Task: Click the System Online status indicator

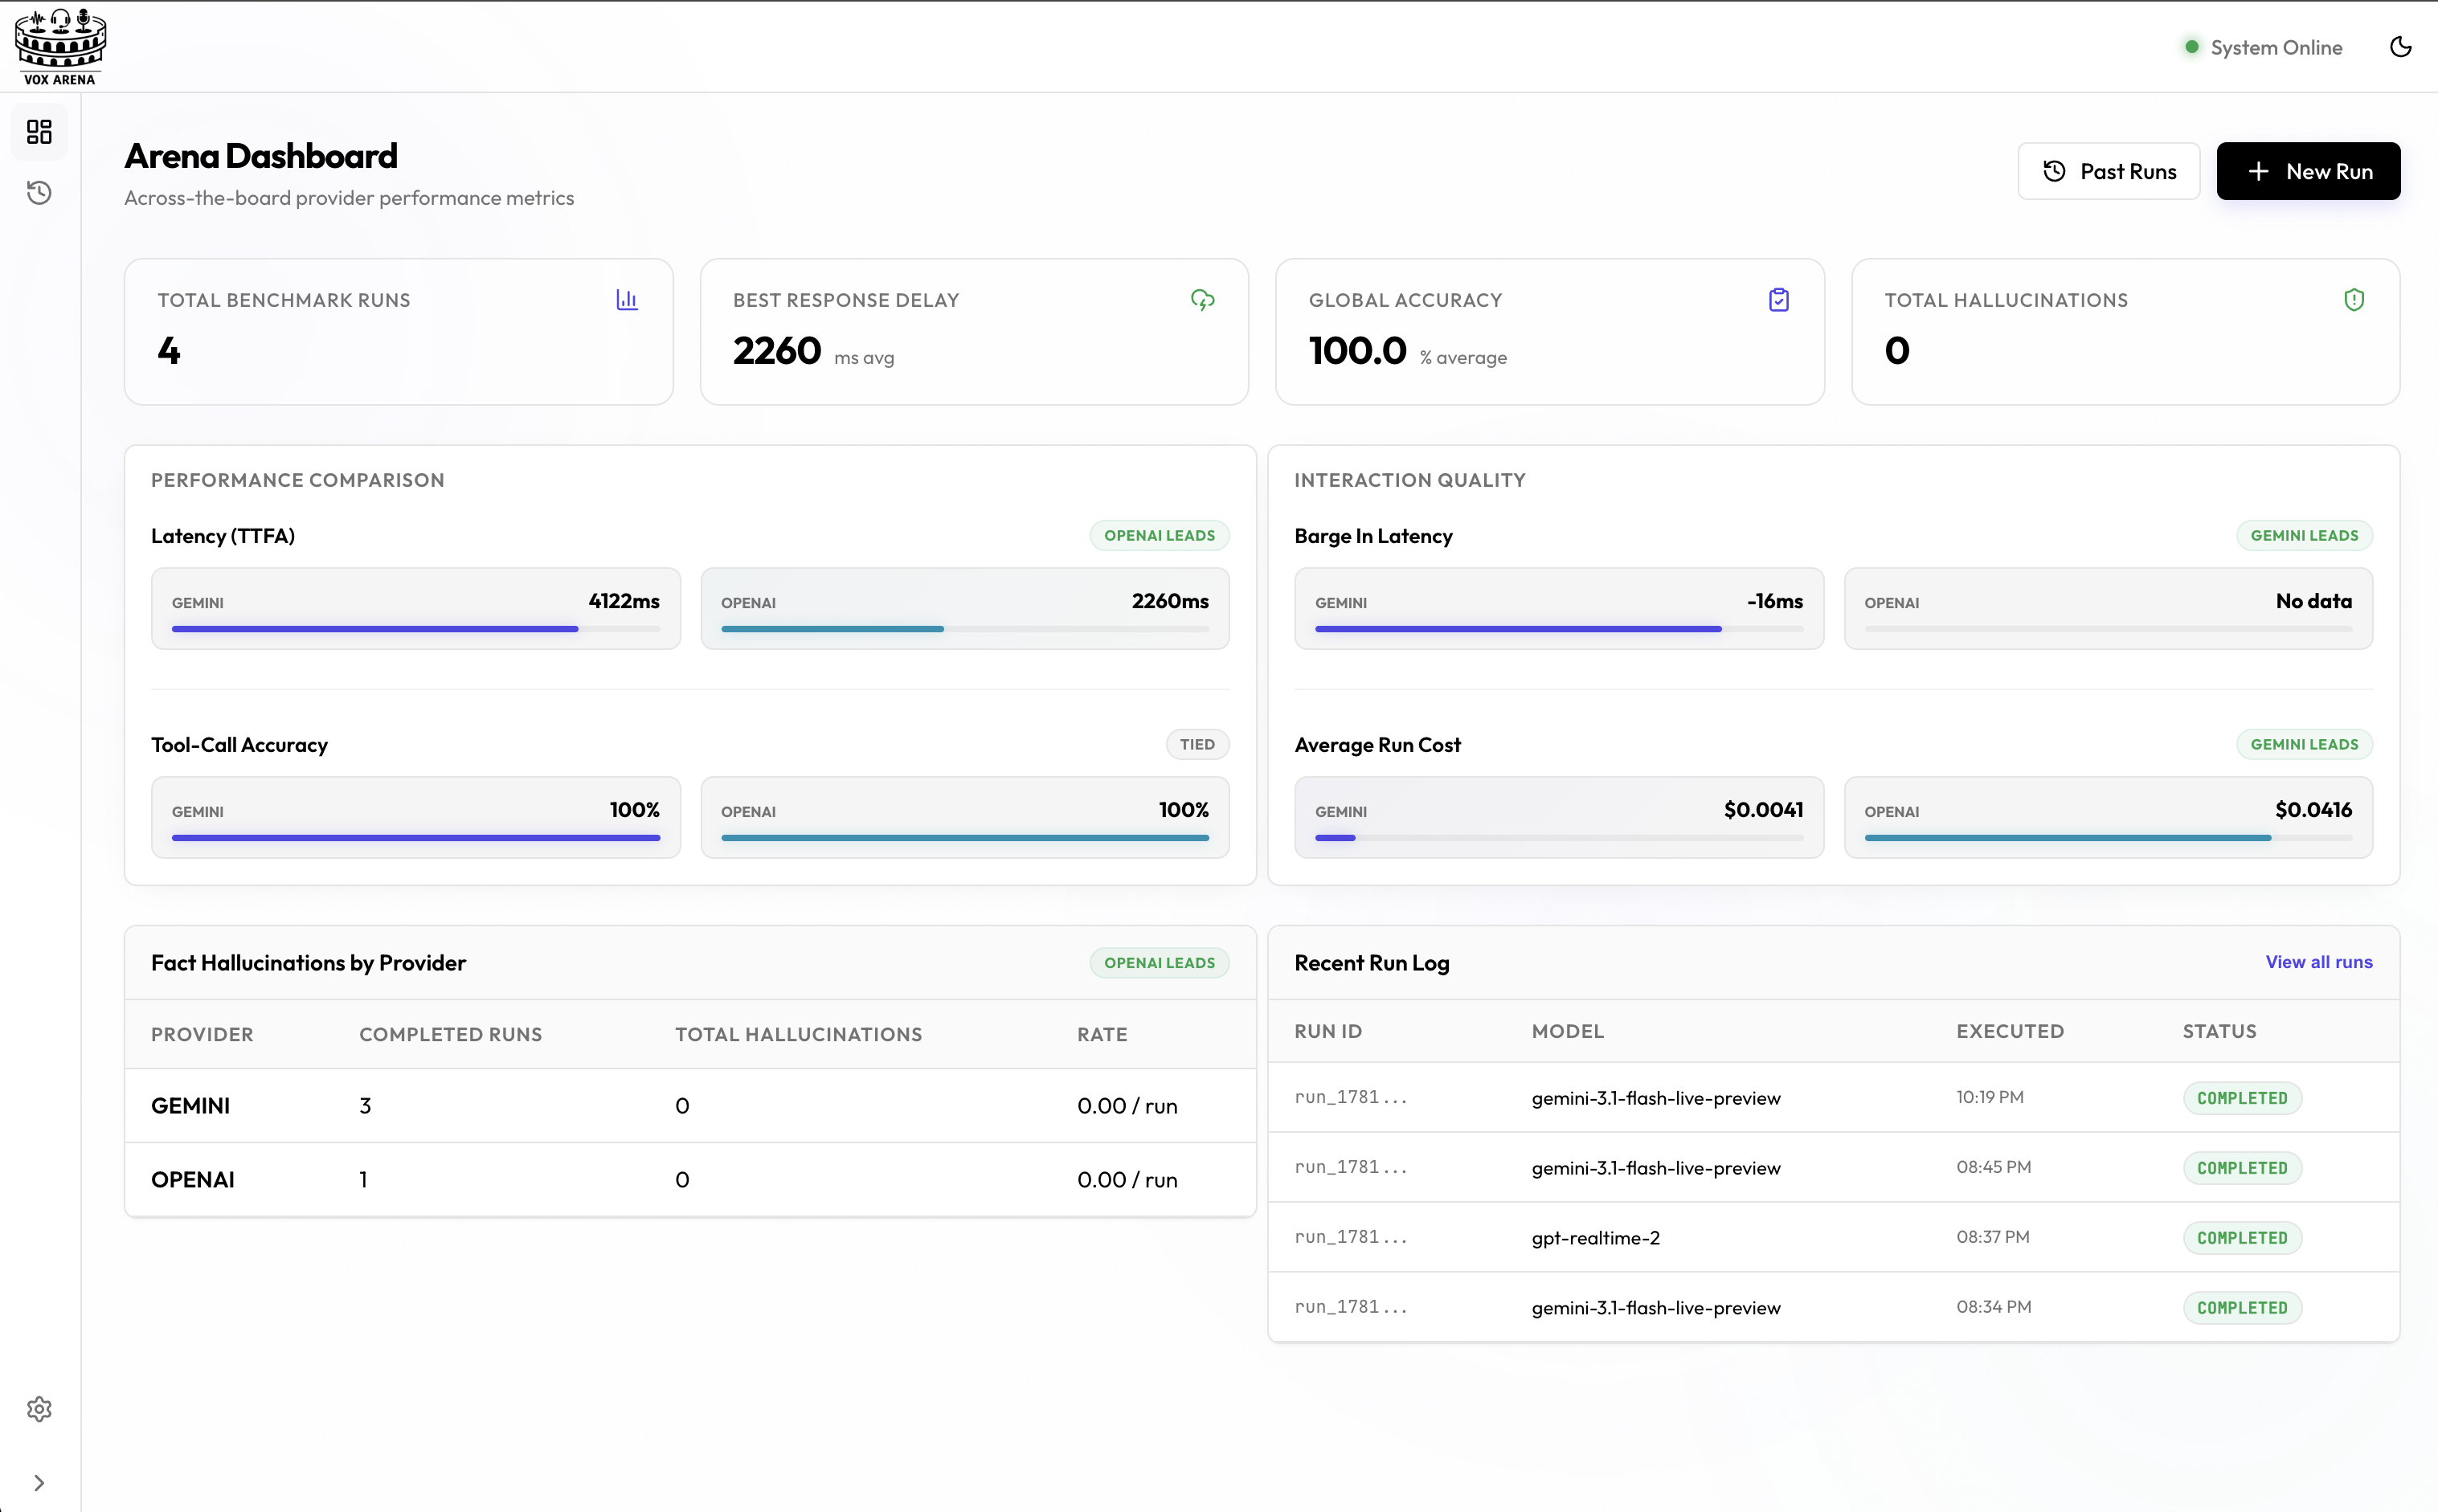Action: pos(2263,47)
